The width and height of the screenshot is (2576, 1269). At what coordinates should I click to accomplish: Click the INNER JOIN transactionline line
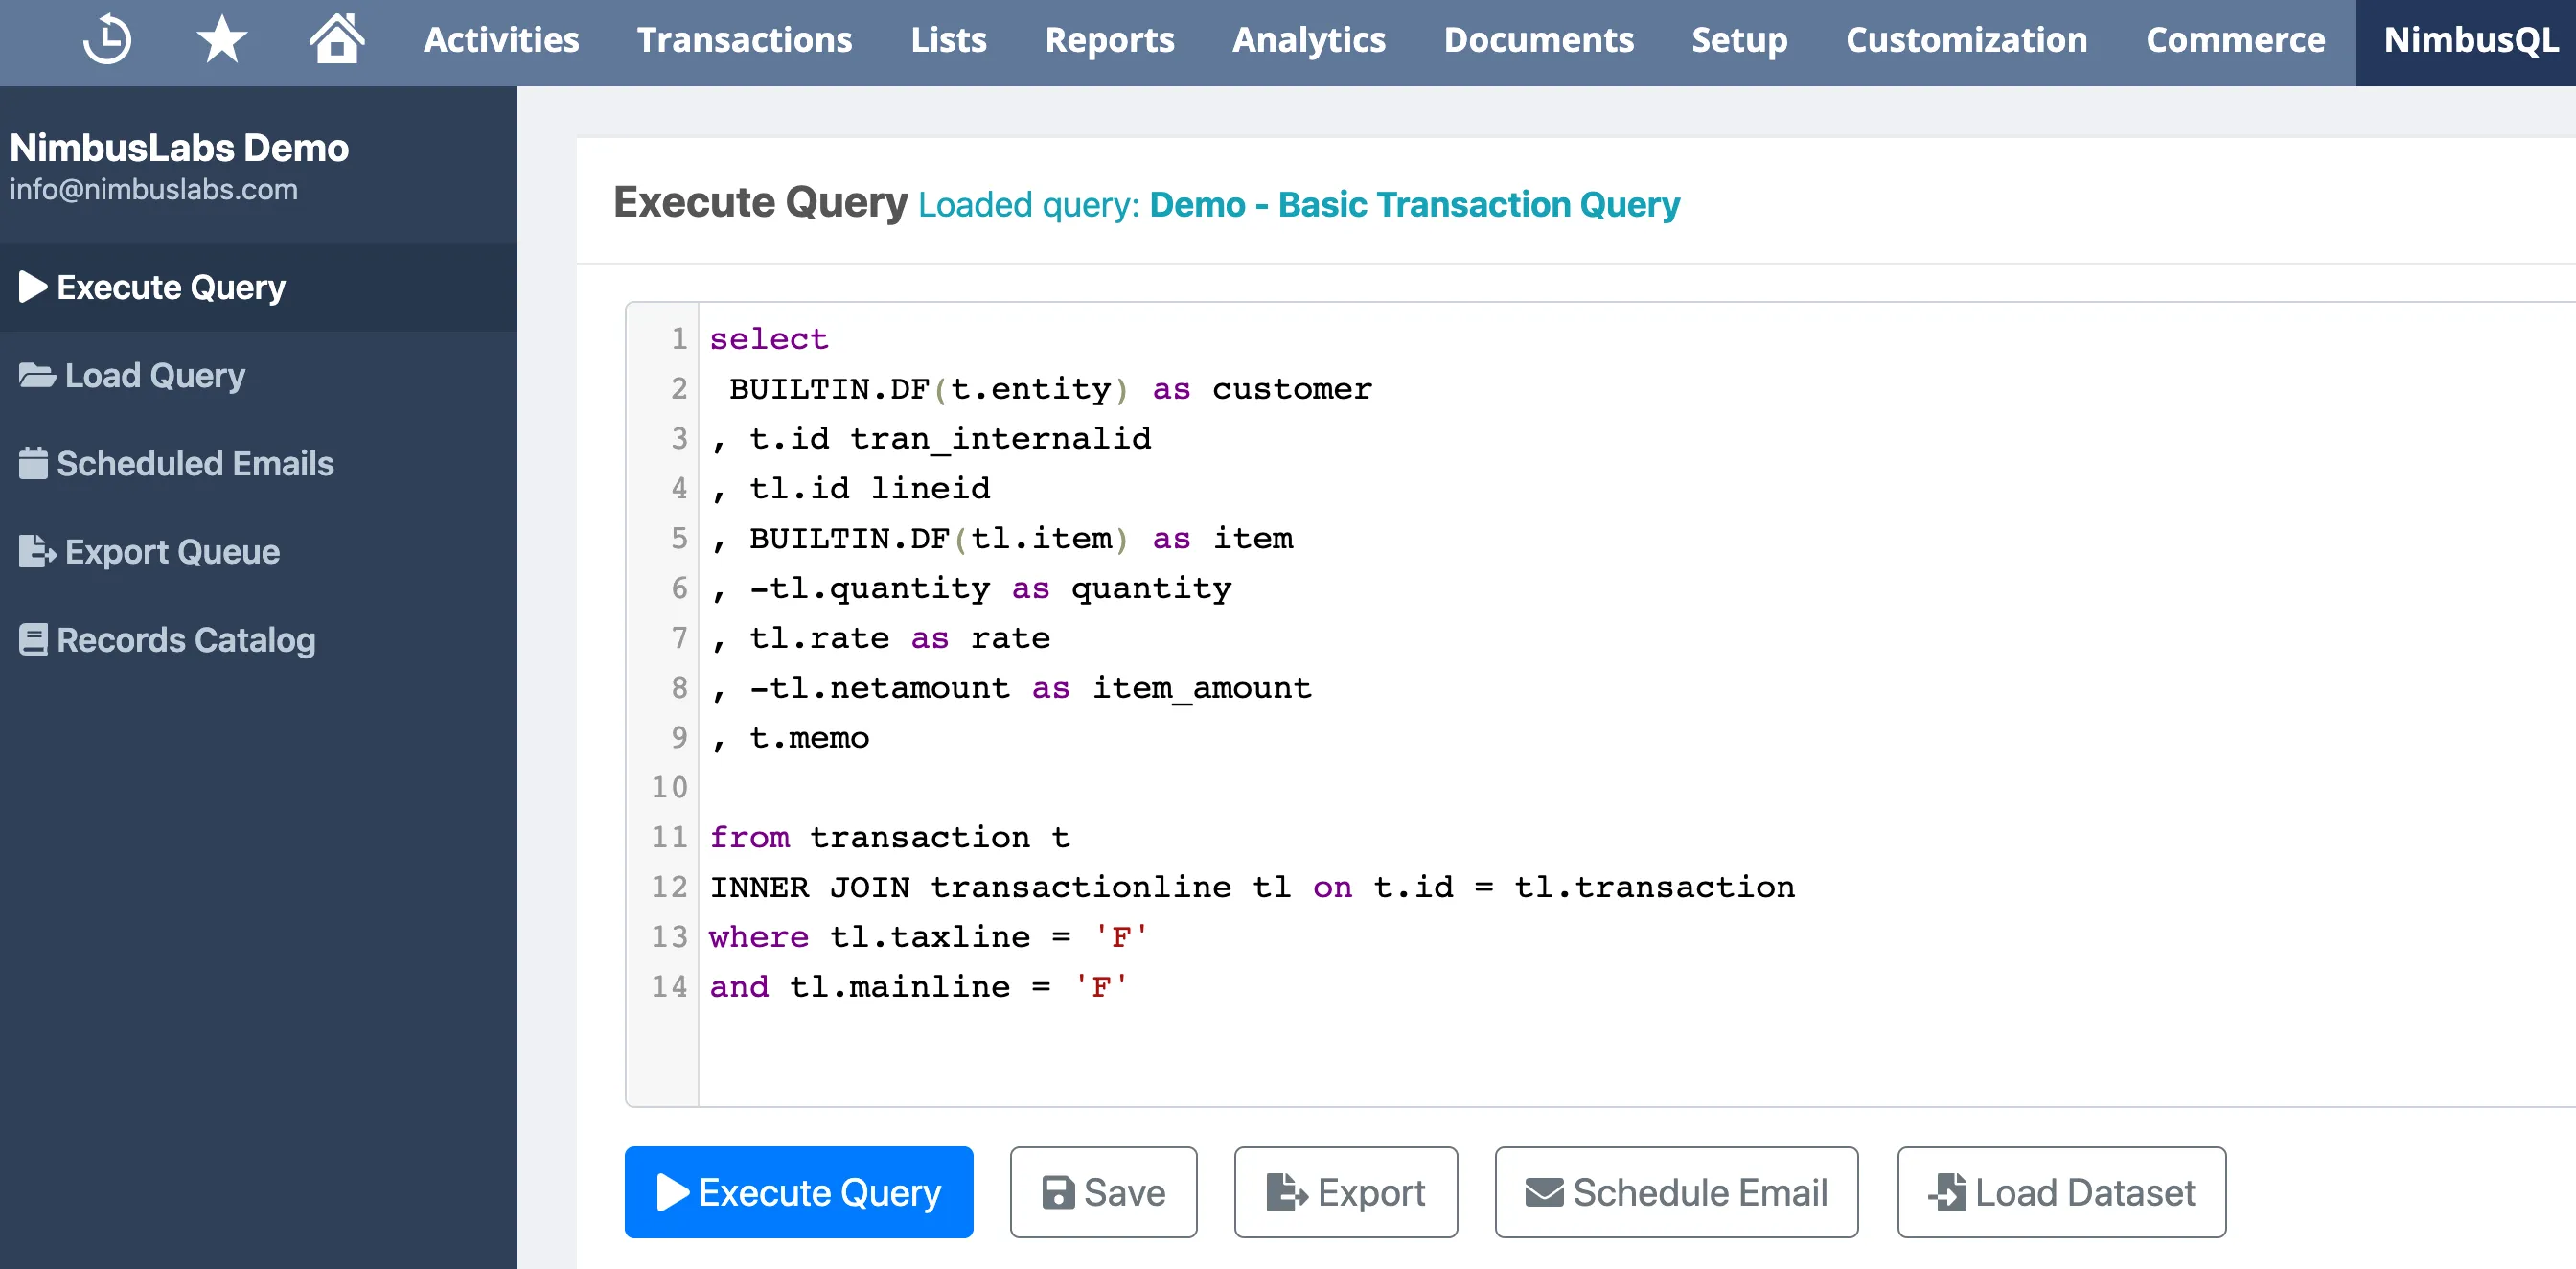pyautogui.click(x=1252, y=887)
